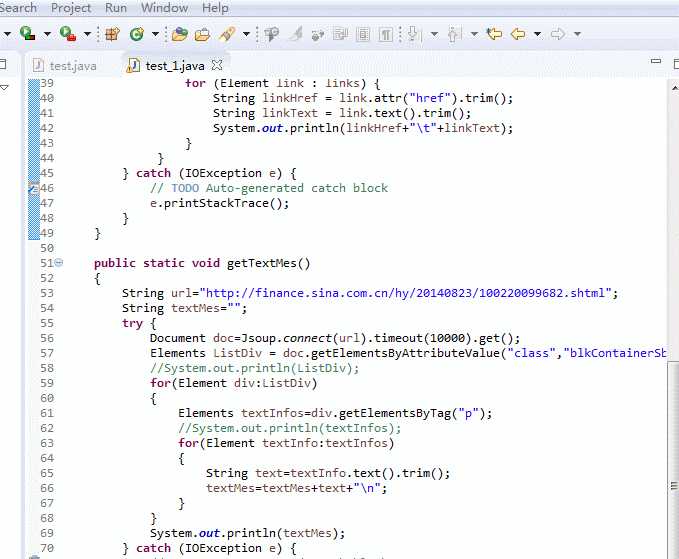Click the task marker on line 46
This screenshot has height=559, width=679.
tap(33, 188)
